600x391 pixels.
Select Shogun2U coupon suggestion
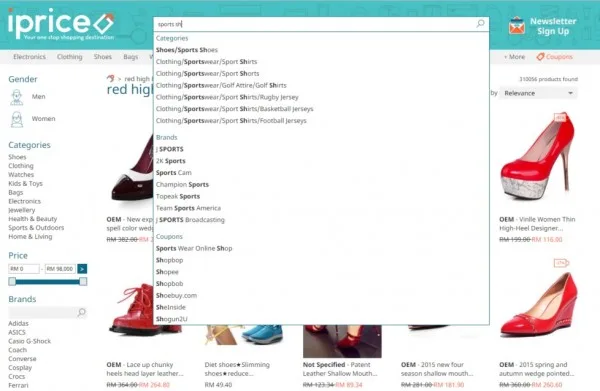tap(172, 319)
